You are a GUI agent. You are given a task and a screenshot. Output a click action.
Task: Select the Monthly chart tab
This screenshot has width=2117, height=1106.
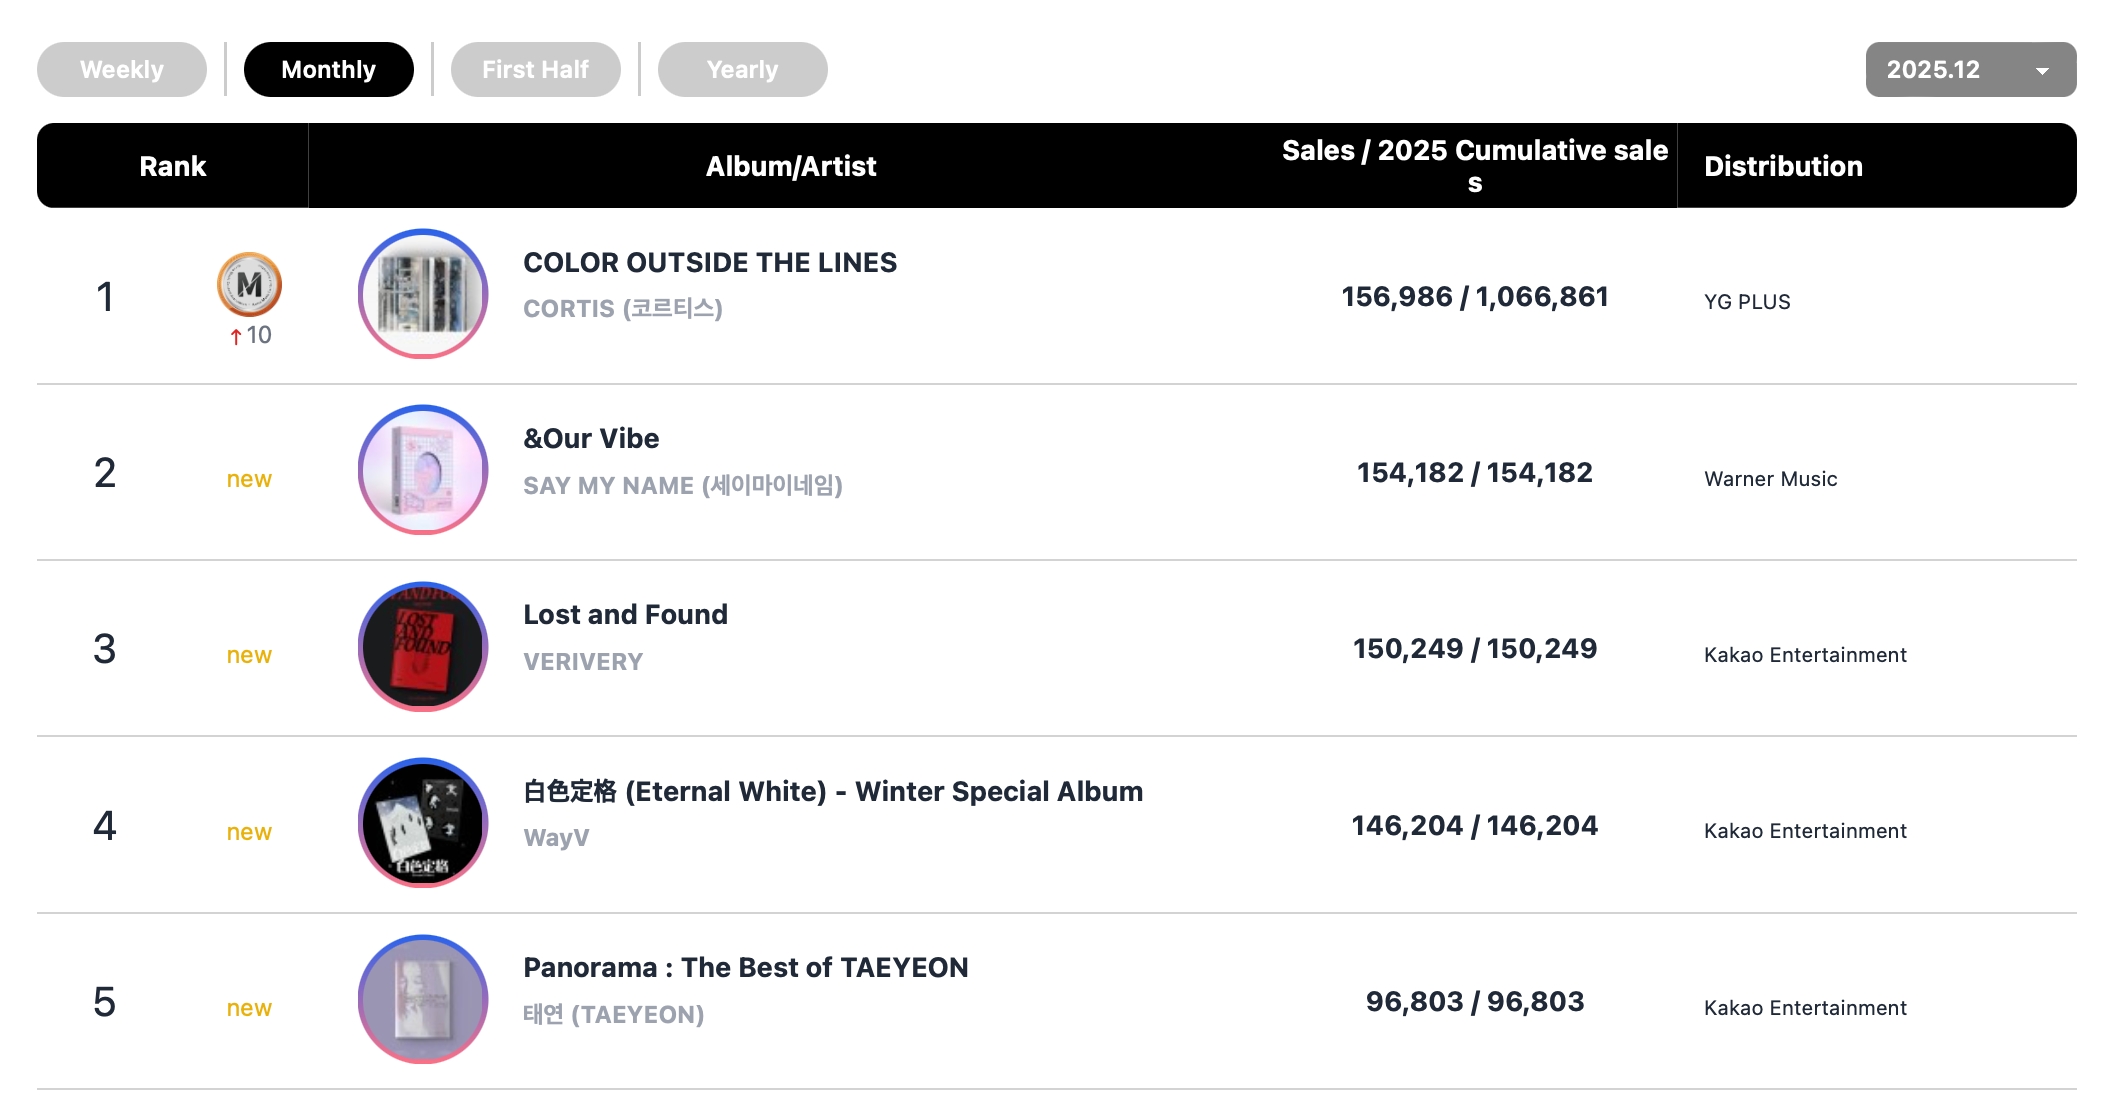click(x=328, y=70)
